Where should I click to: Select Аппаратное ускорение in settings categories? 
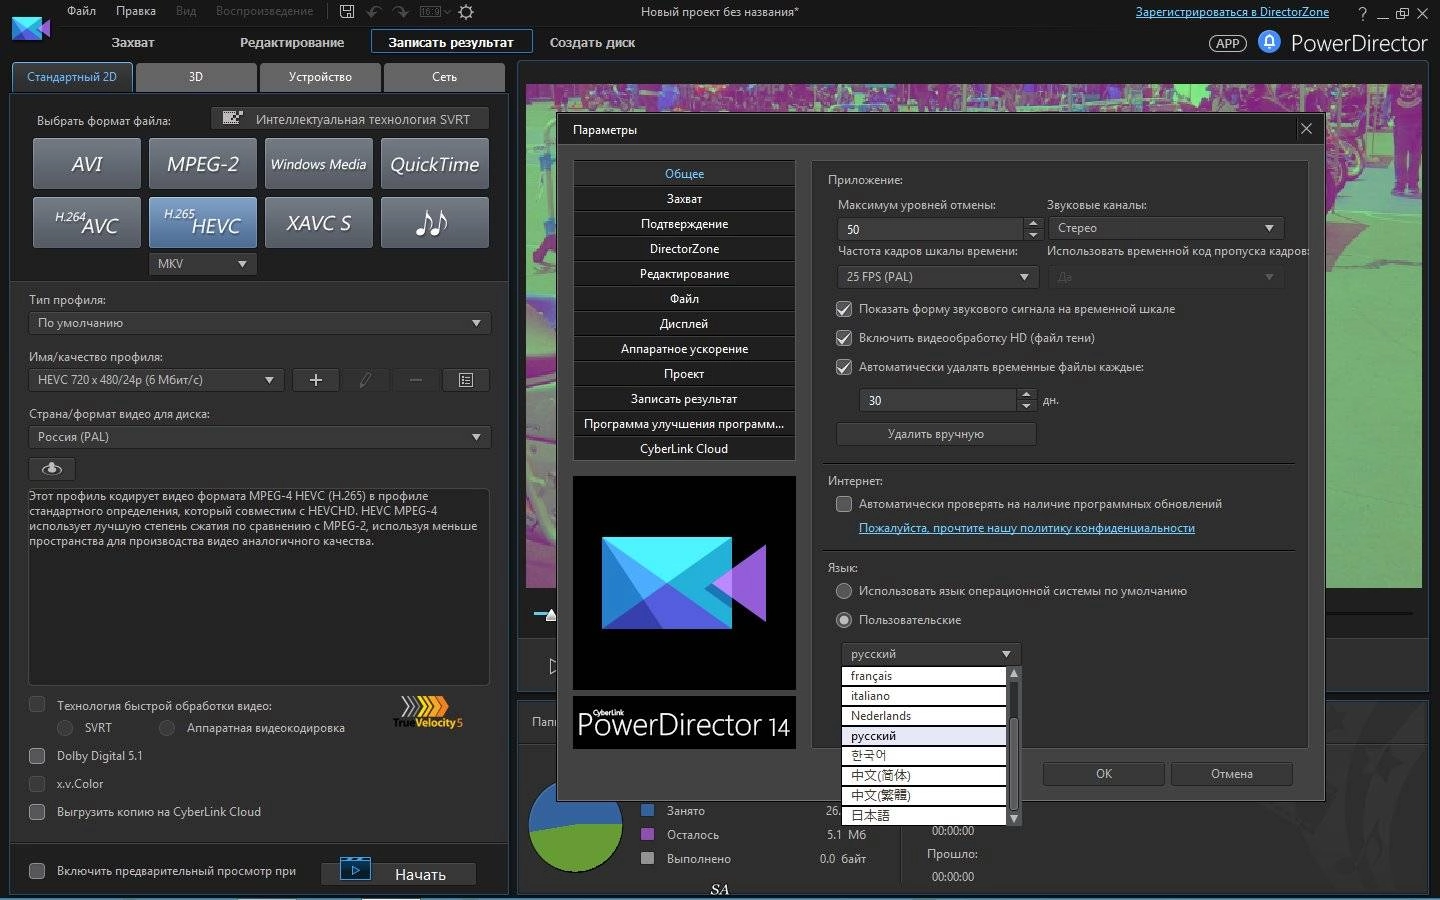(684, 349)
